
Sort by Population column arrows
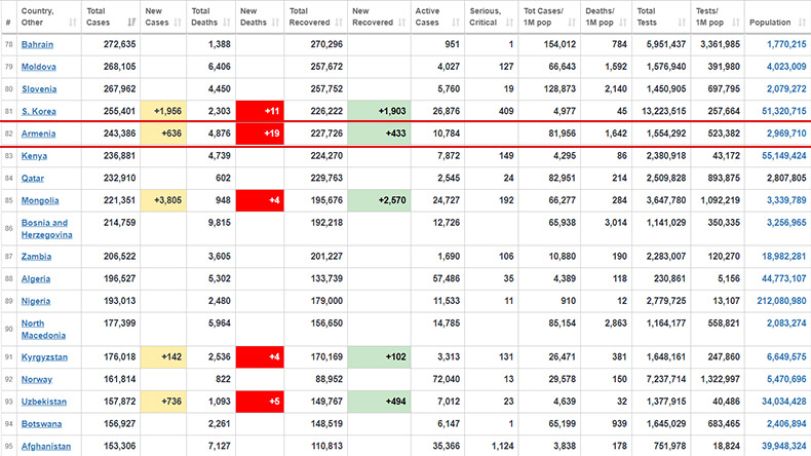(802, 22)
